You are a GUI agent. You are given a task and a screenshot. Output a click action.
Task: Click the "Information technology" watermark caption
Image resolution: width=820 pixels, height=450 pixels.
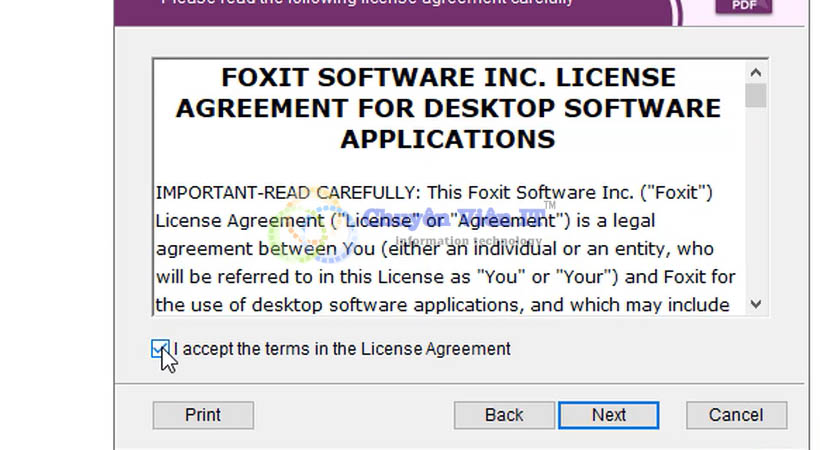470,241
